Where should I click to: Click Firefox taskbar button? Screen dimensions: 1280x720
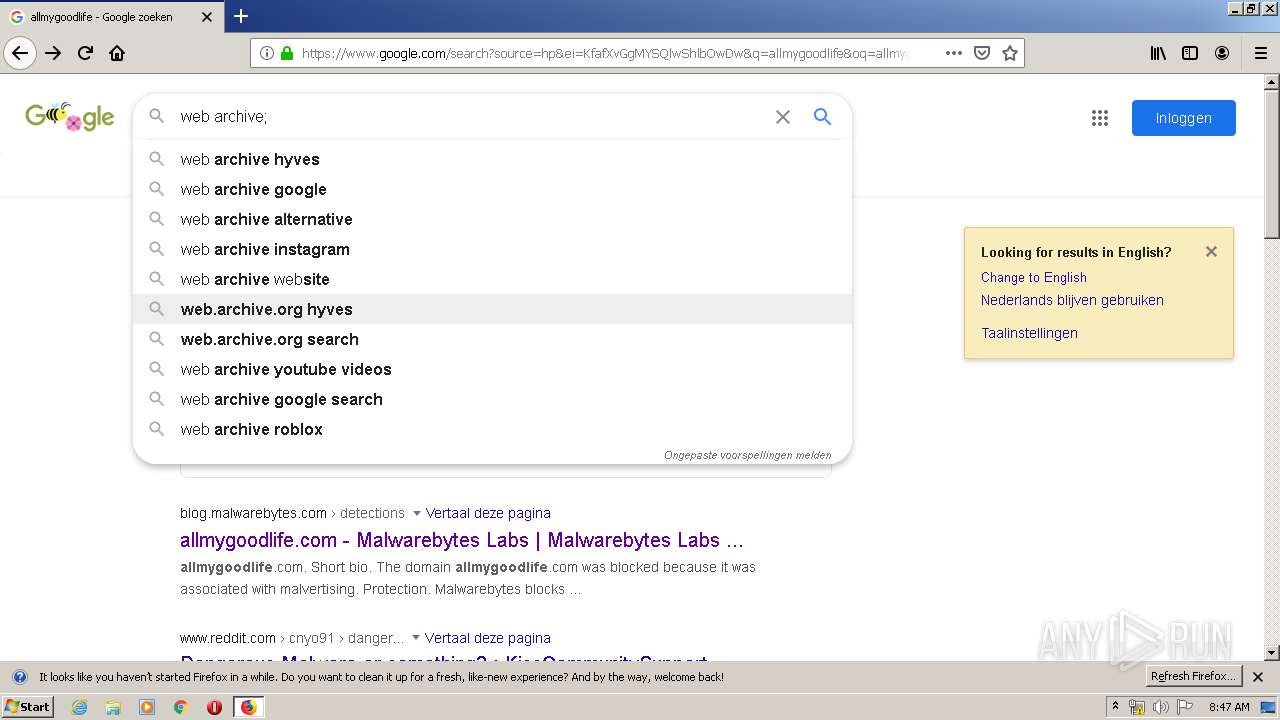pos(248,707)
